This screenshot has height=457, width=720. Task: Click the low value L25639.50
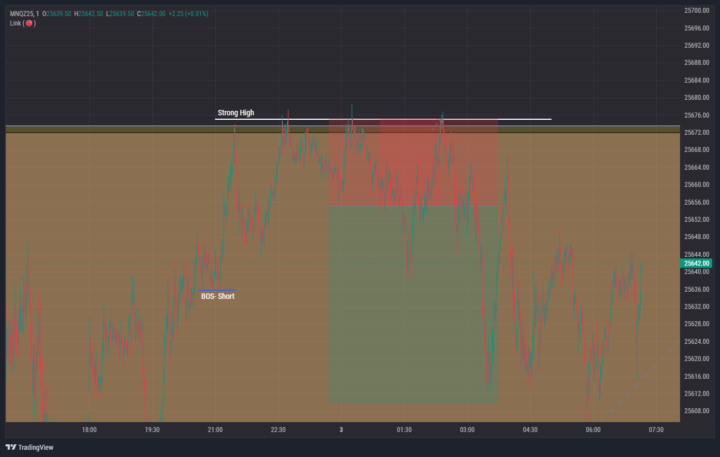[x=120, y=14]
